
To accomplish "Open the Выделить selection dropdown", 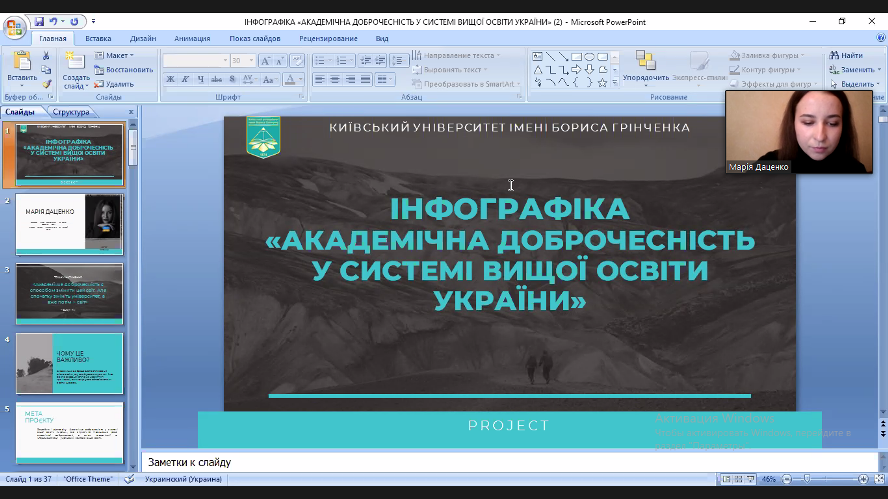I will 856,84.
